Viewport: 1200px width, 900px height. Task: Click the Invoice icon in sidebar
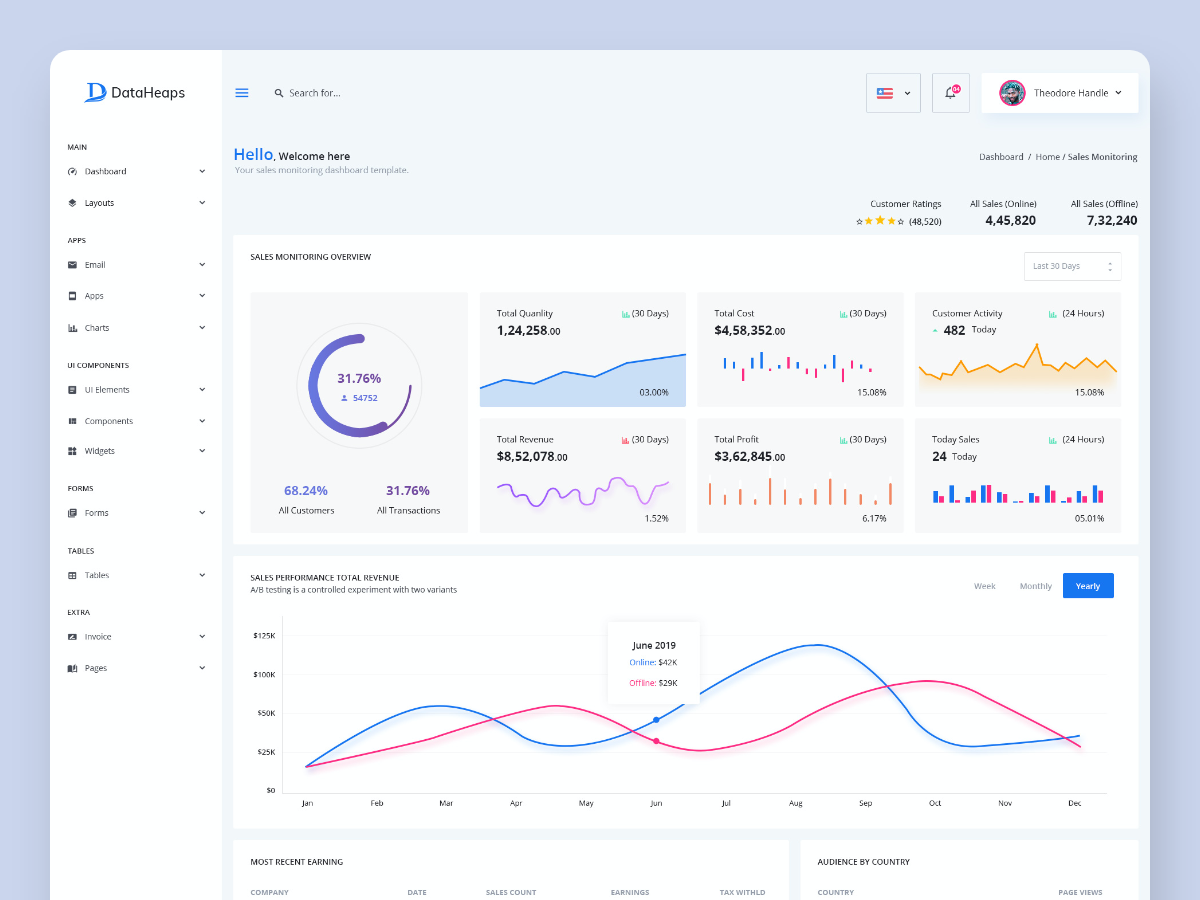click(72, 637)
